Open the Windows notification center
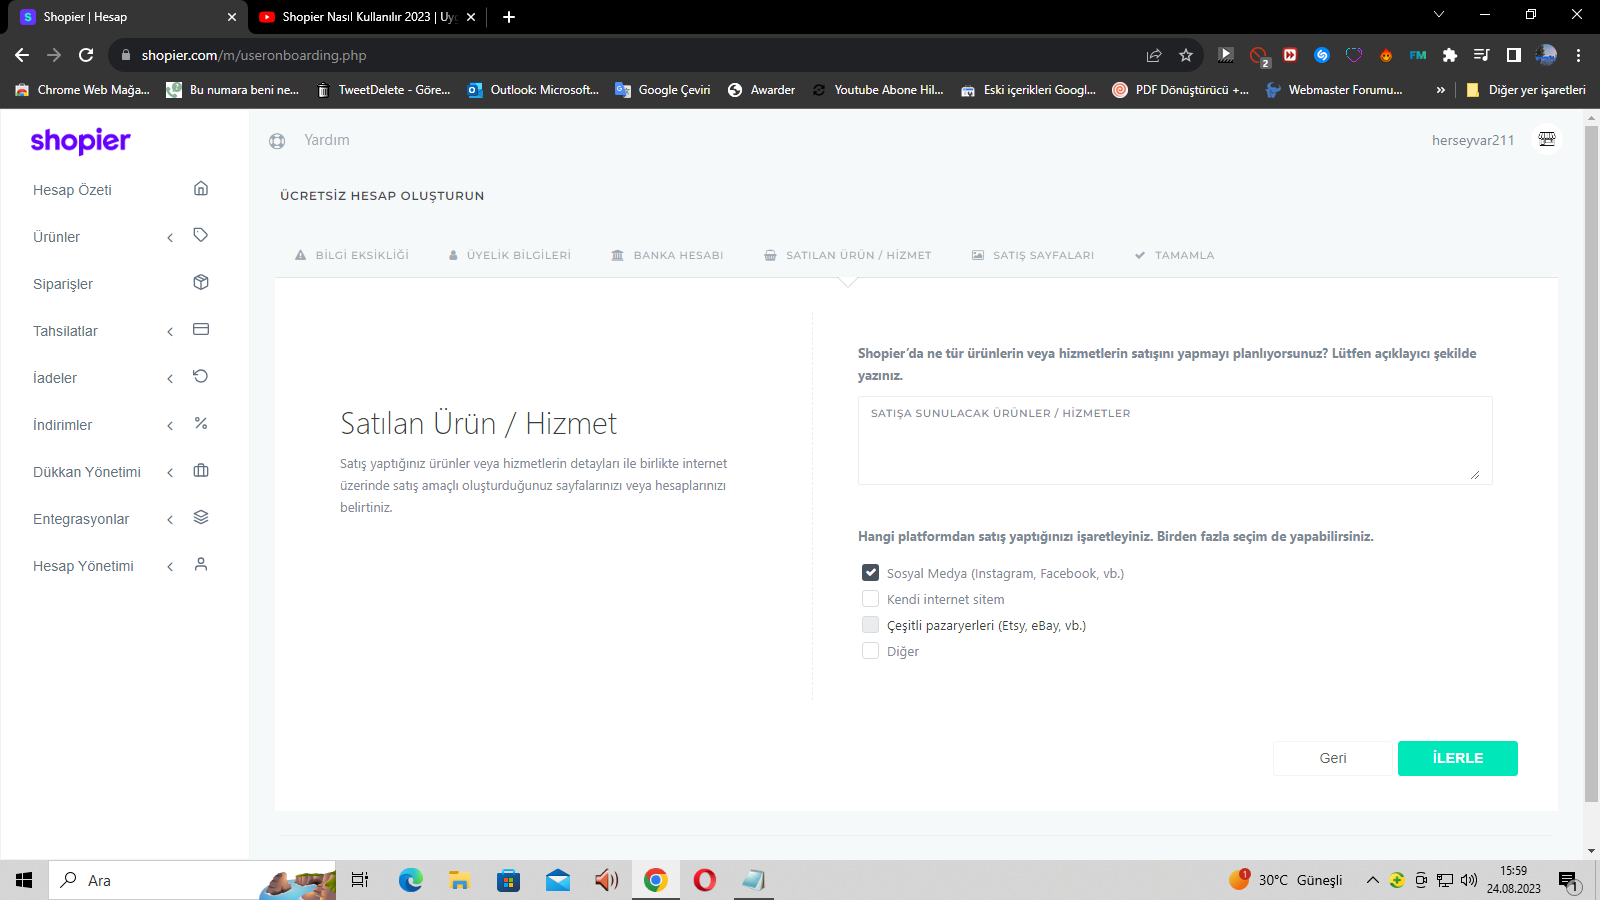 pyautogui.click(x=1569, y=881)
